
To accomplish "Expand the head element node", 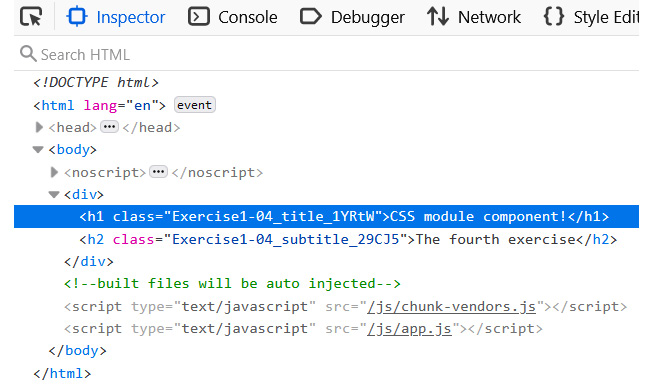I will (x=39, y=127).
